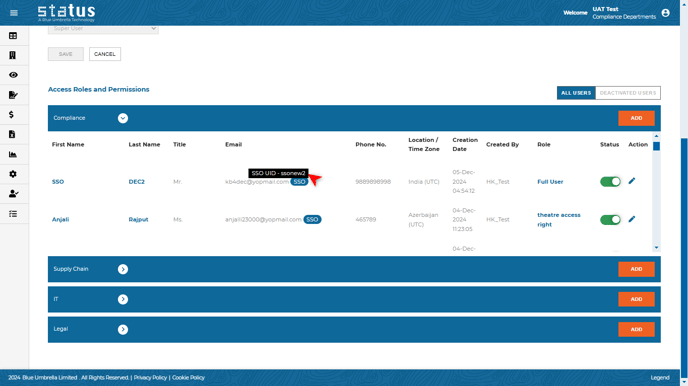
Task: Open the settings gear icon in sidebar
Action: [x=13, y=174]
